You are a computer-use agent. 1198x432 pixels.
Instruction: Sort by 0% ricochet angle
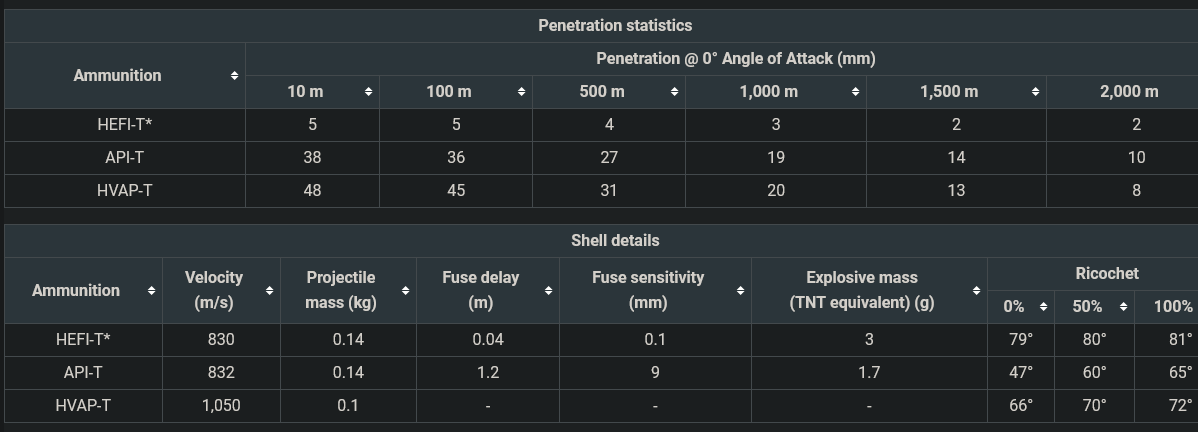[x=1043, y=307]
